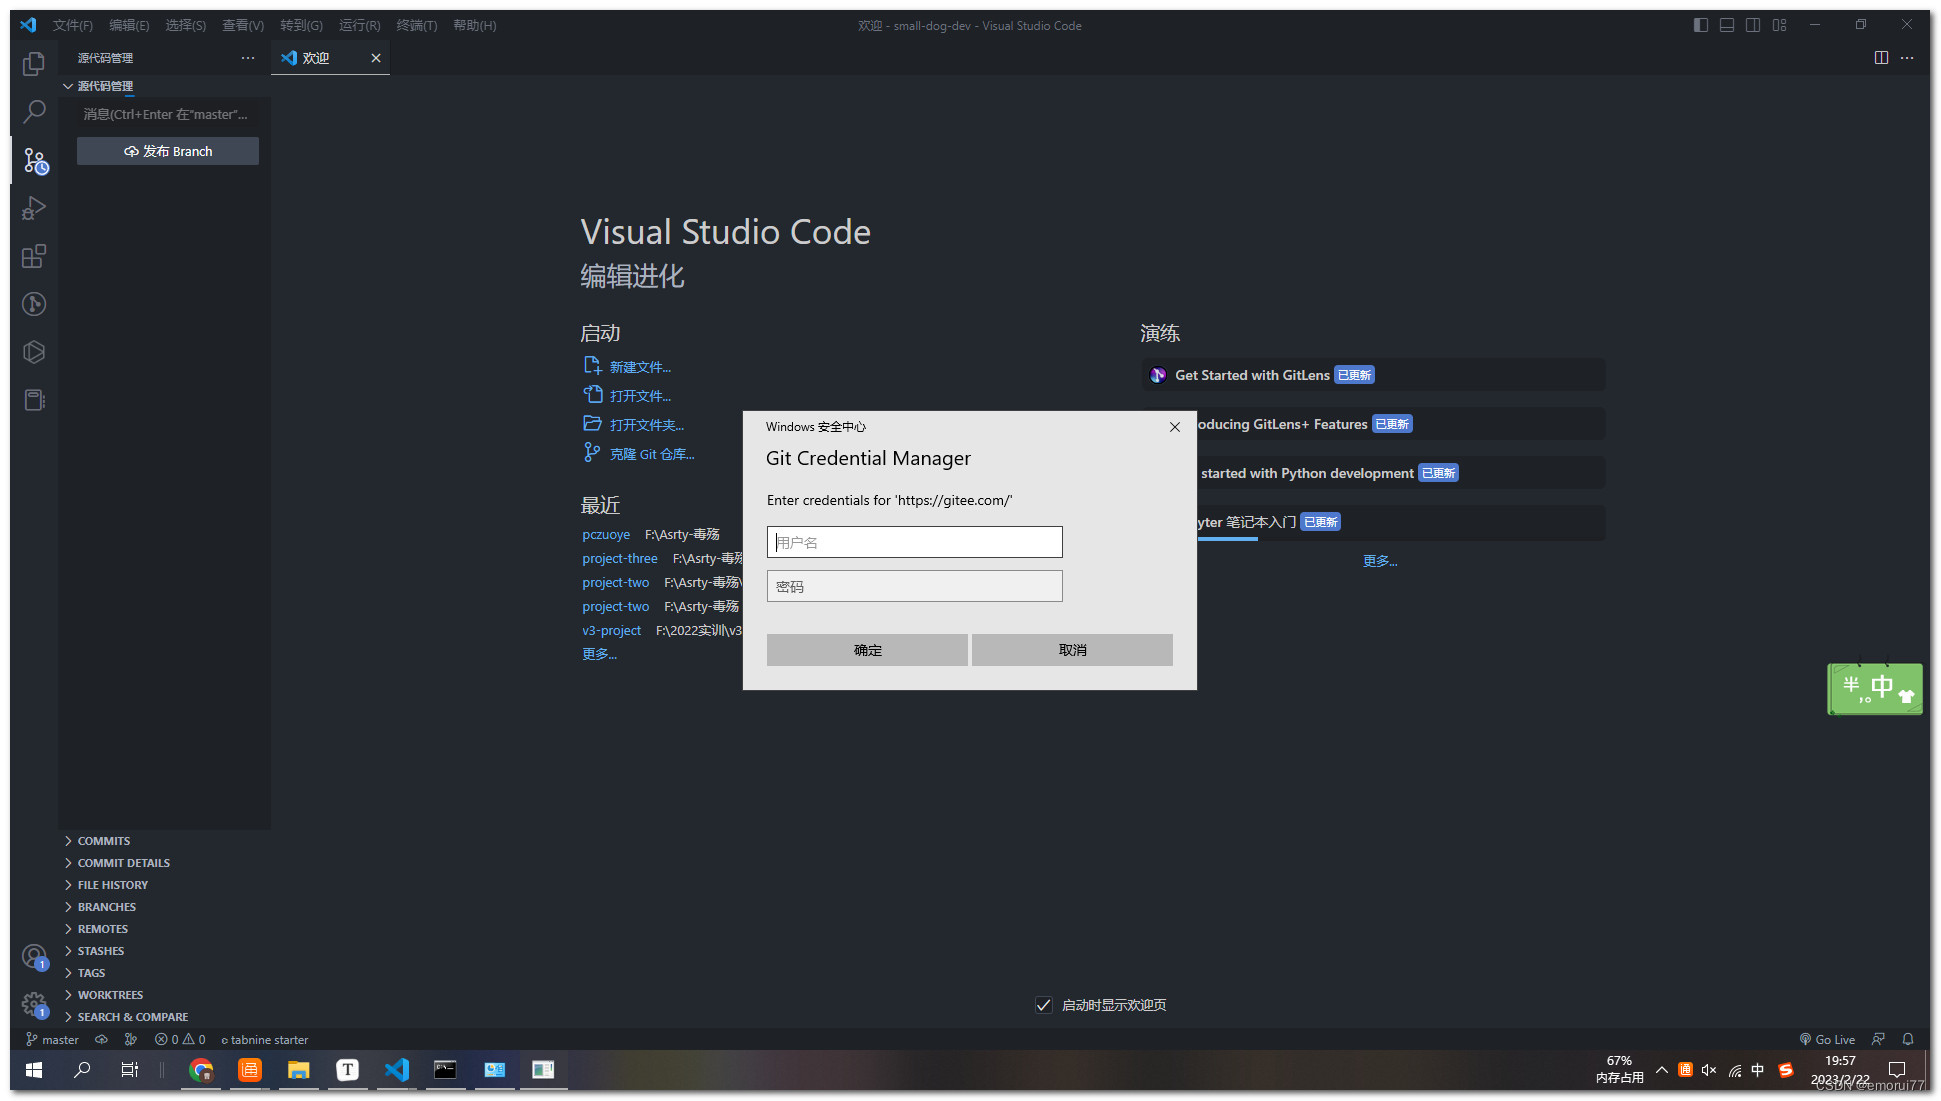Image resolution: width=1941 pixels, height=1101 pixels.
Task: Click the master branch status bar item
Action: [x=52, y=1039]
